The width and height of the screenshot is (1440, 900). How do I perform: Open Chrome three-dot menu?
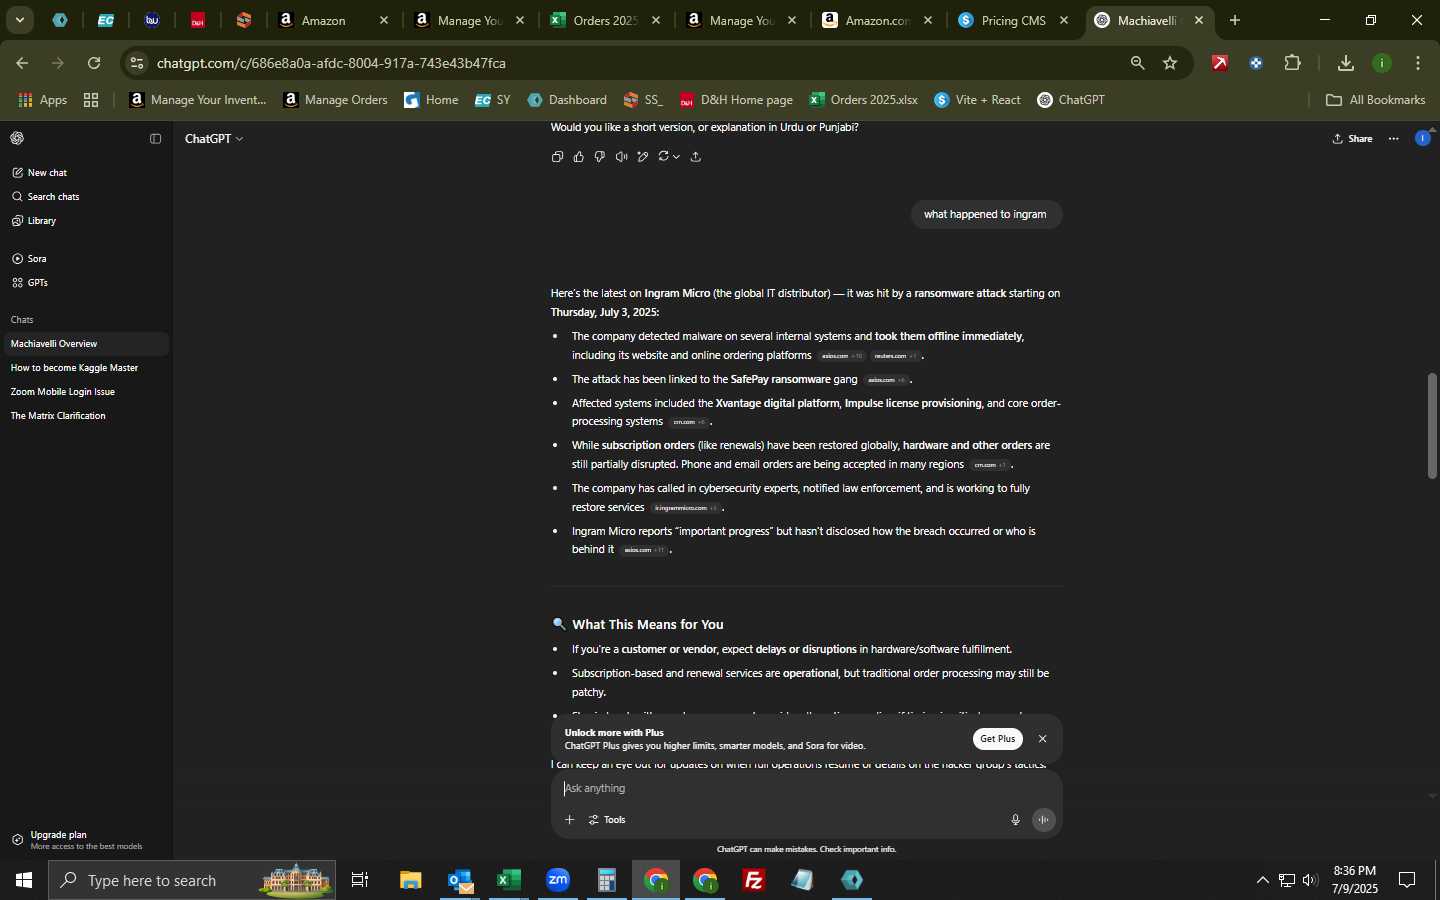pos(1418,63)
